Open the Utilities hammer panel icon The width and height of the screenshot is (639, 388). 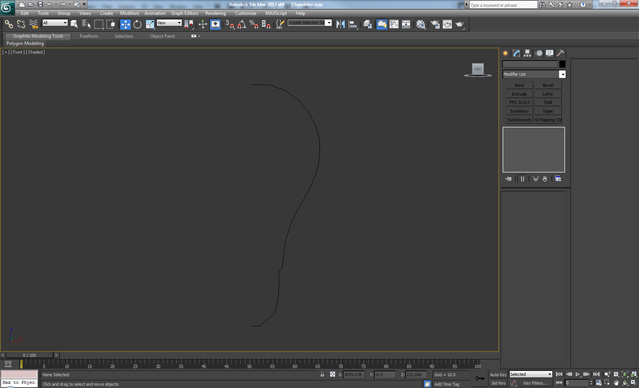pyautogui.click(x=560, y=53)
